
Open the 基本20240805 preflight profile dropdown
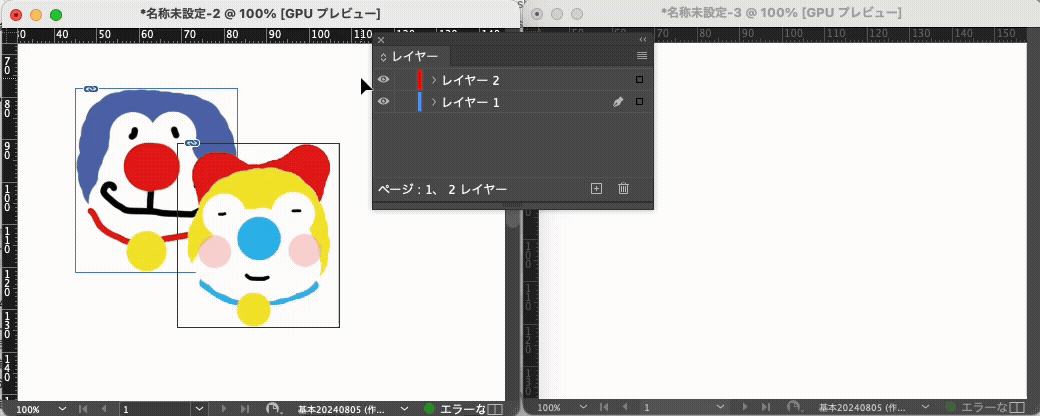[x=404, y=409]
